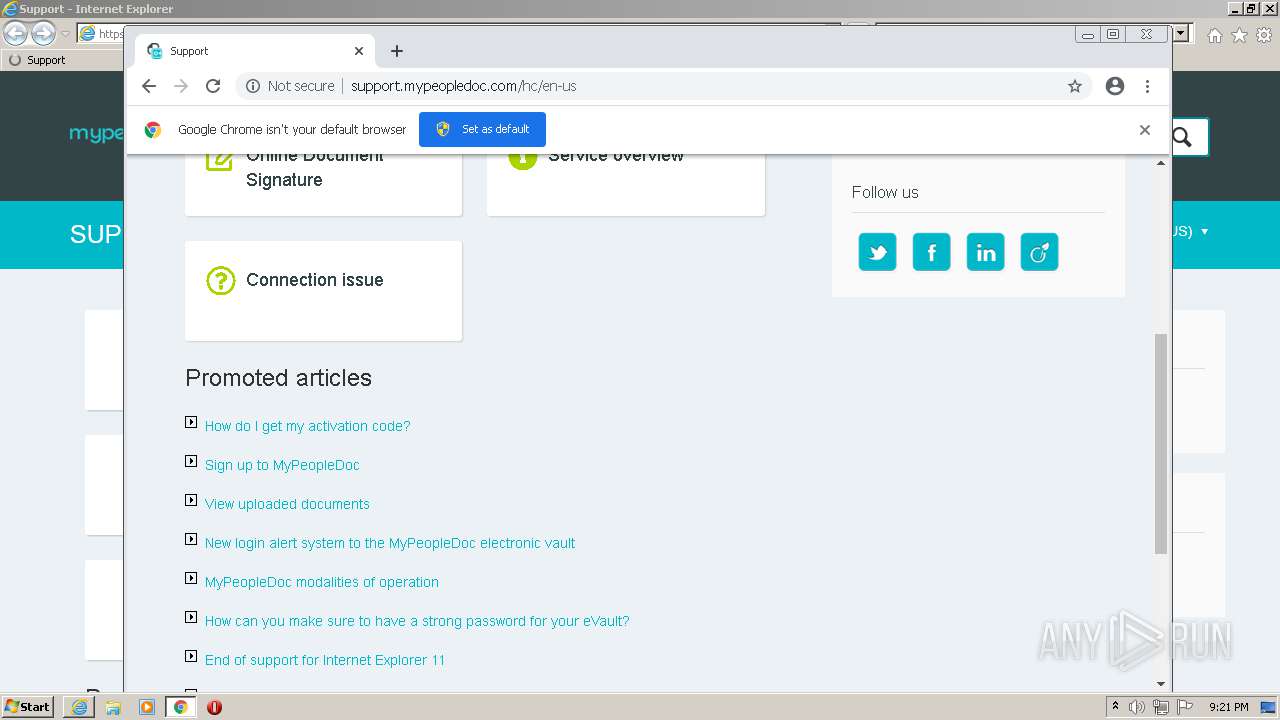
Task: Open the Chrome three-dot menu
Action: click(1148, 86)
